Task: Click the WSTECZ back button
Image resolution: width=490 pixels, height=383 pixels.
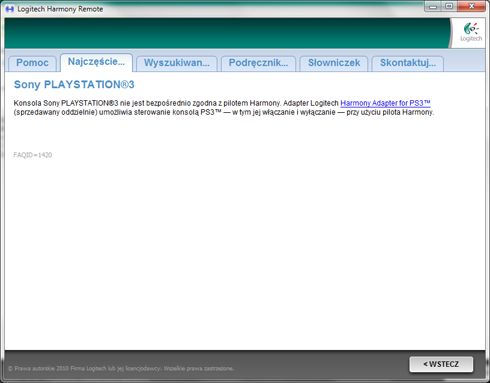Action: (x=441, y=364)
